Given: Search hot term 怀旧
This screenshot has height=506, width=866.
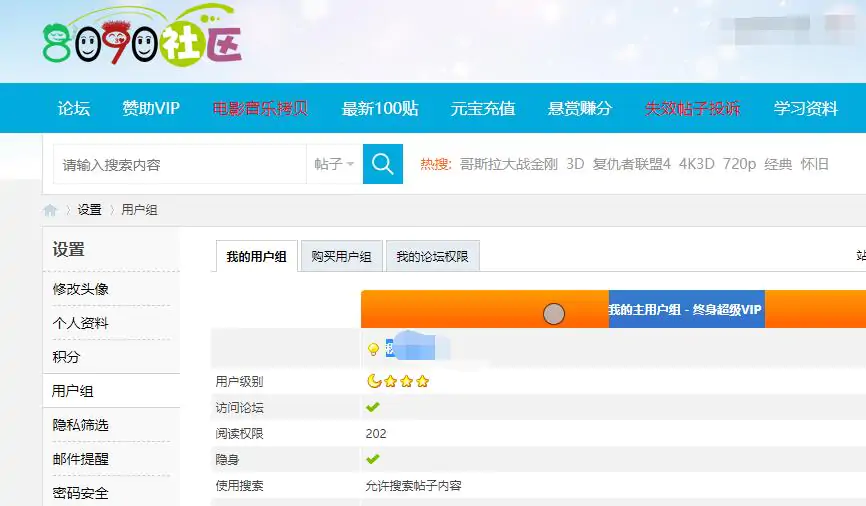Looking at the screenshot, I should [815, 164].
